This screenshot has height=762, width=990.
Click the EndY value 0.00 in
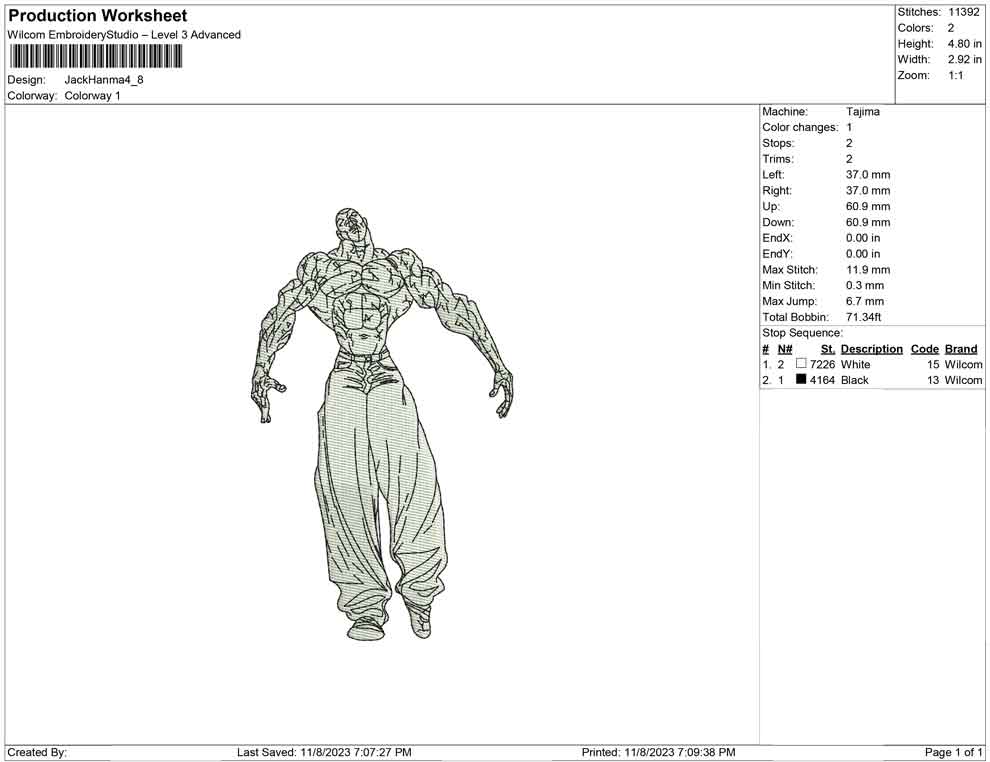(x=862, y=254)
